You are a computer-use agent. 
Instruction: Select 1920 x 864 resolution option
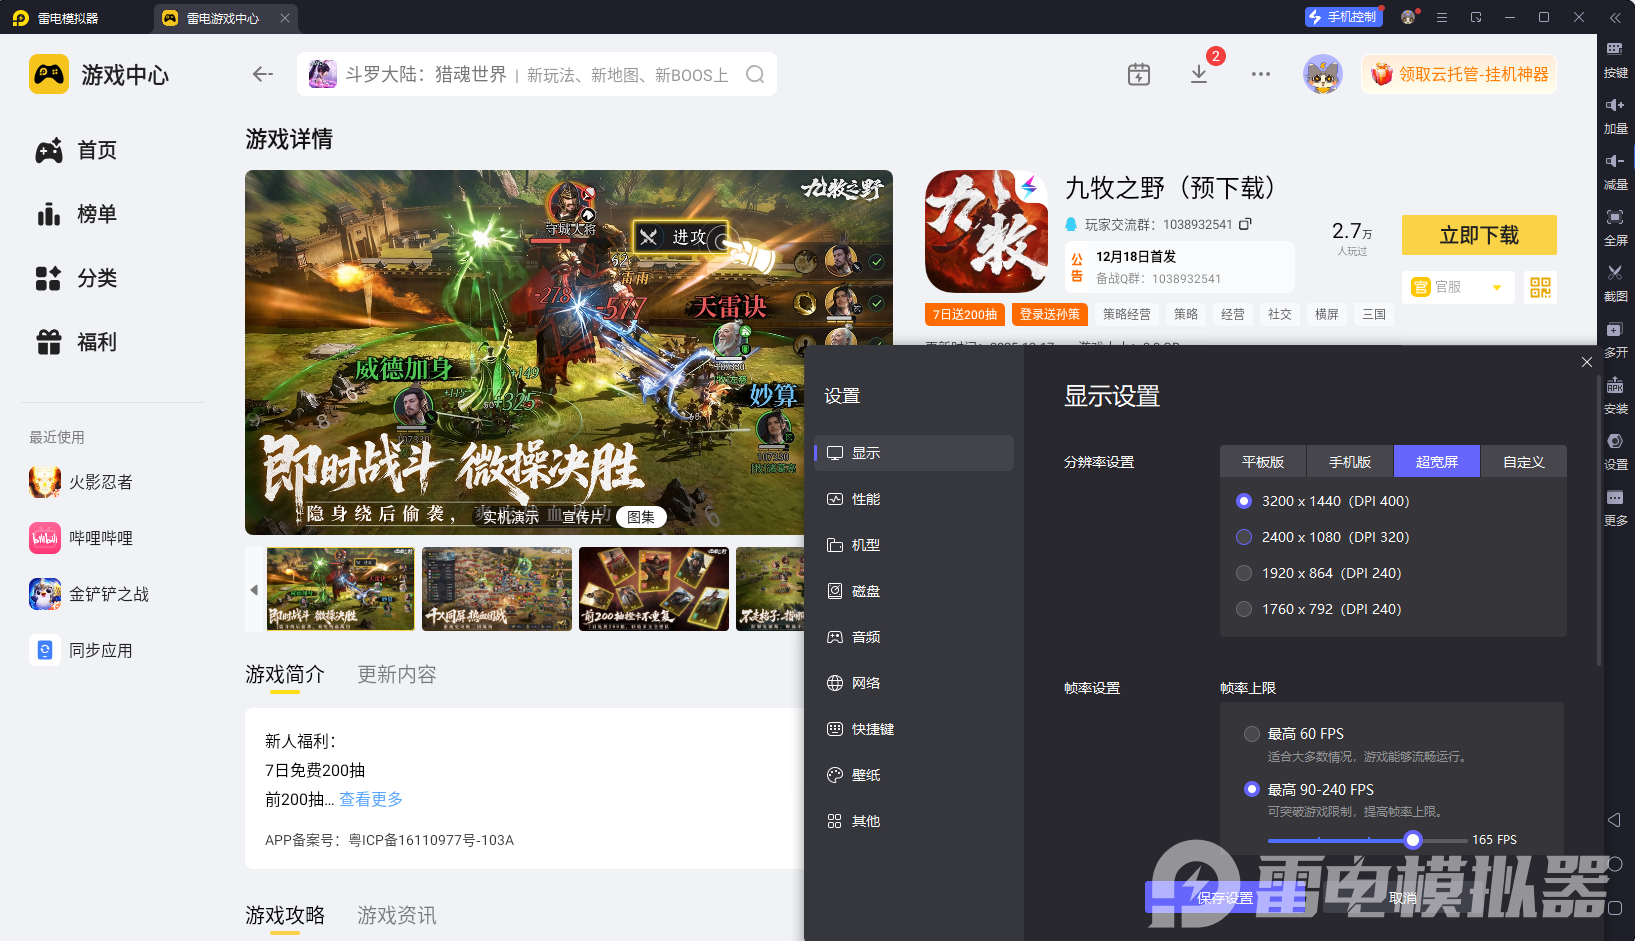point(1244,573)
